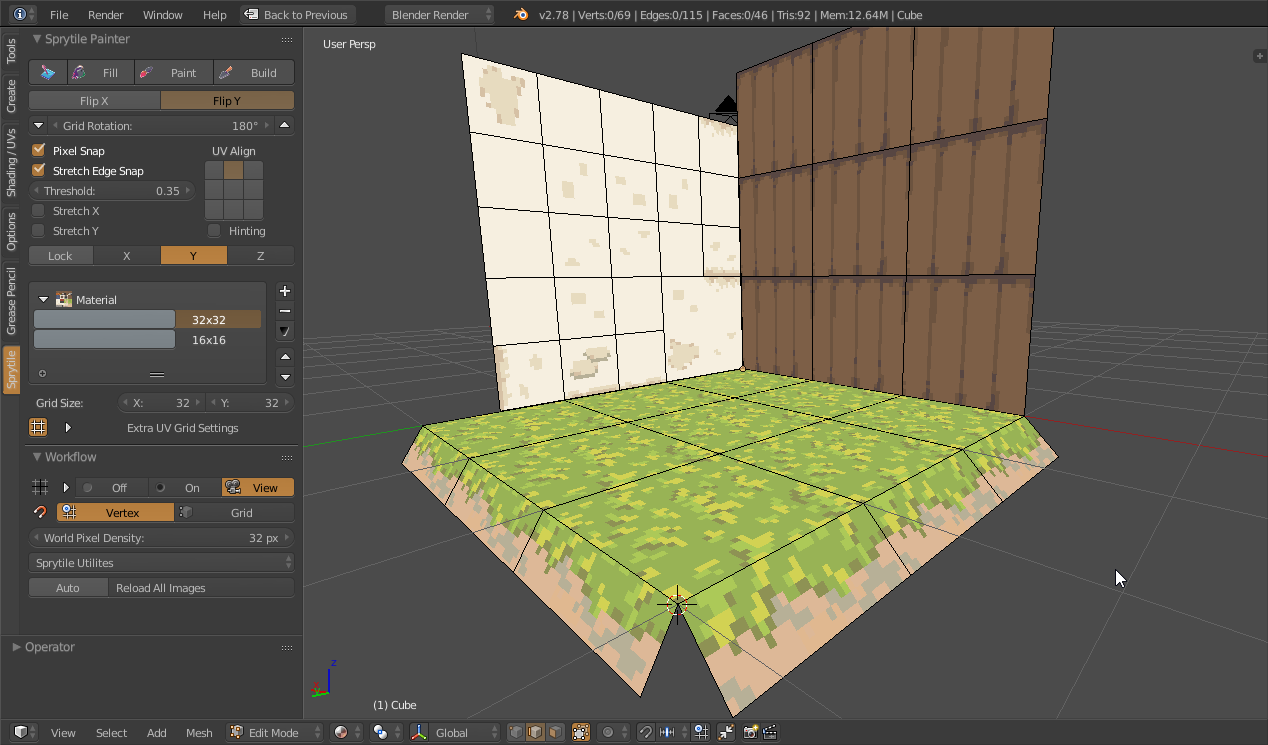Screen dimensions: 1268x745
Task: Open the Blender Render engine dropdown
Action: pyautogui.click(x=440, y=15)
